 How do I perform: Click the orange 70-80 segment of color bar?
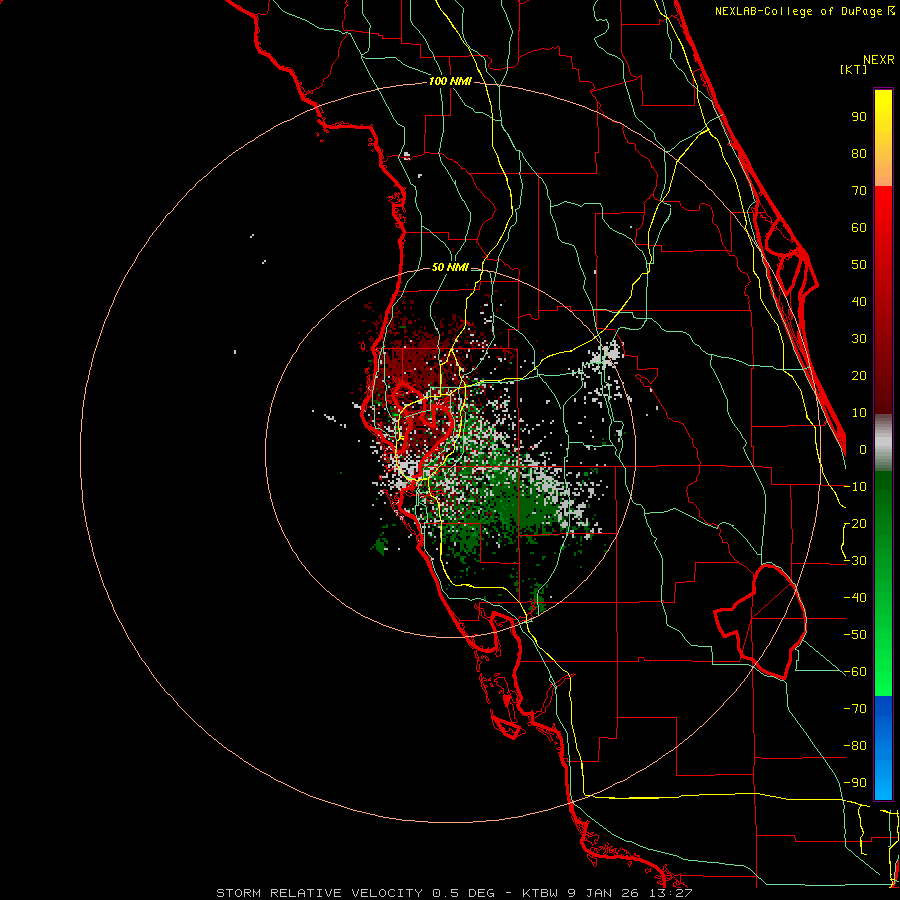point(883,170)
